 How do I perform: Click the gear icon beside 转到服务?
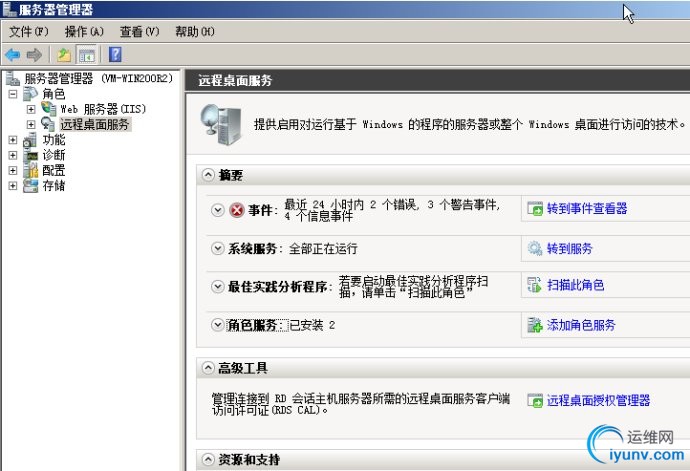tap(535, 248)
